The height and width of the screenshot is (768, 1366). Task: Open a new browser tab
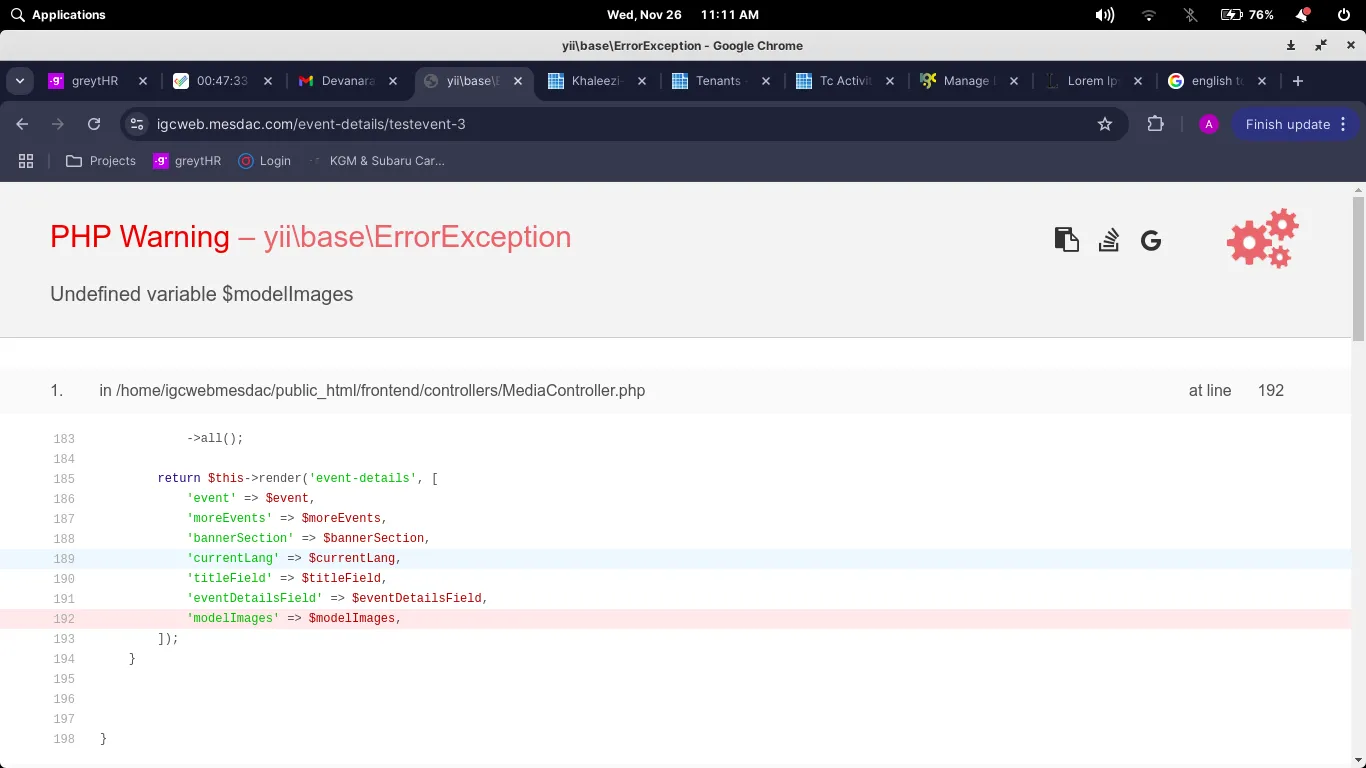point(1298,81)
